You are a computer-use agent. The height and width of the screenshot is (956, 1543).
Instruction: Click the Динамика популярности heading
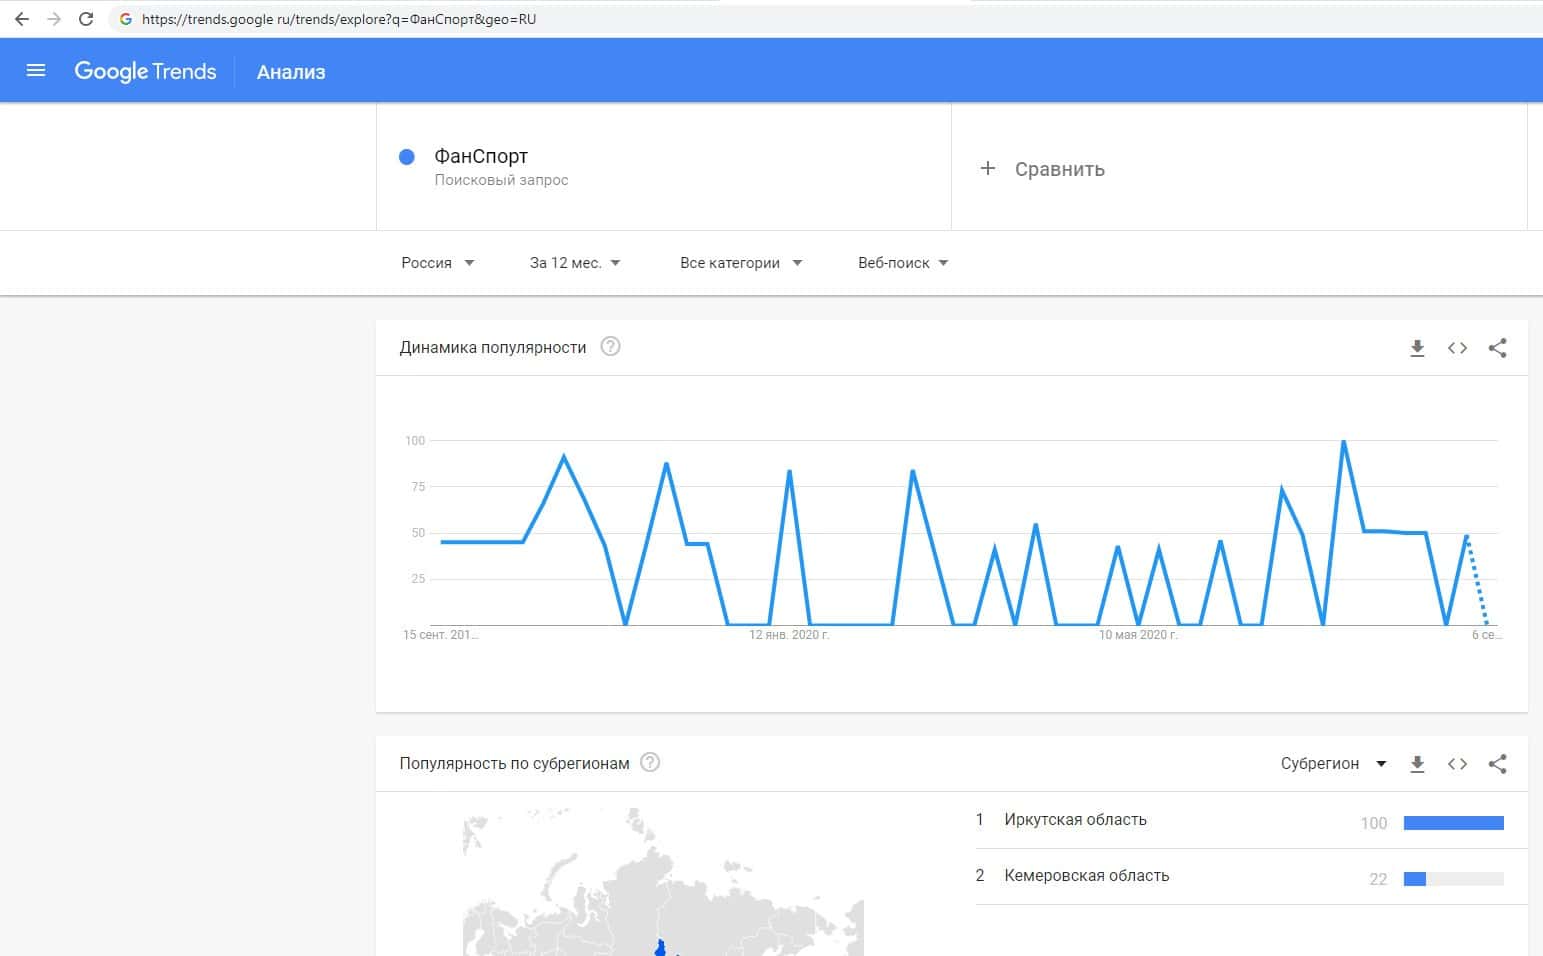[x=493, y=348]
